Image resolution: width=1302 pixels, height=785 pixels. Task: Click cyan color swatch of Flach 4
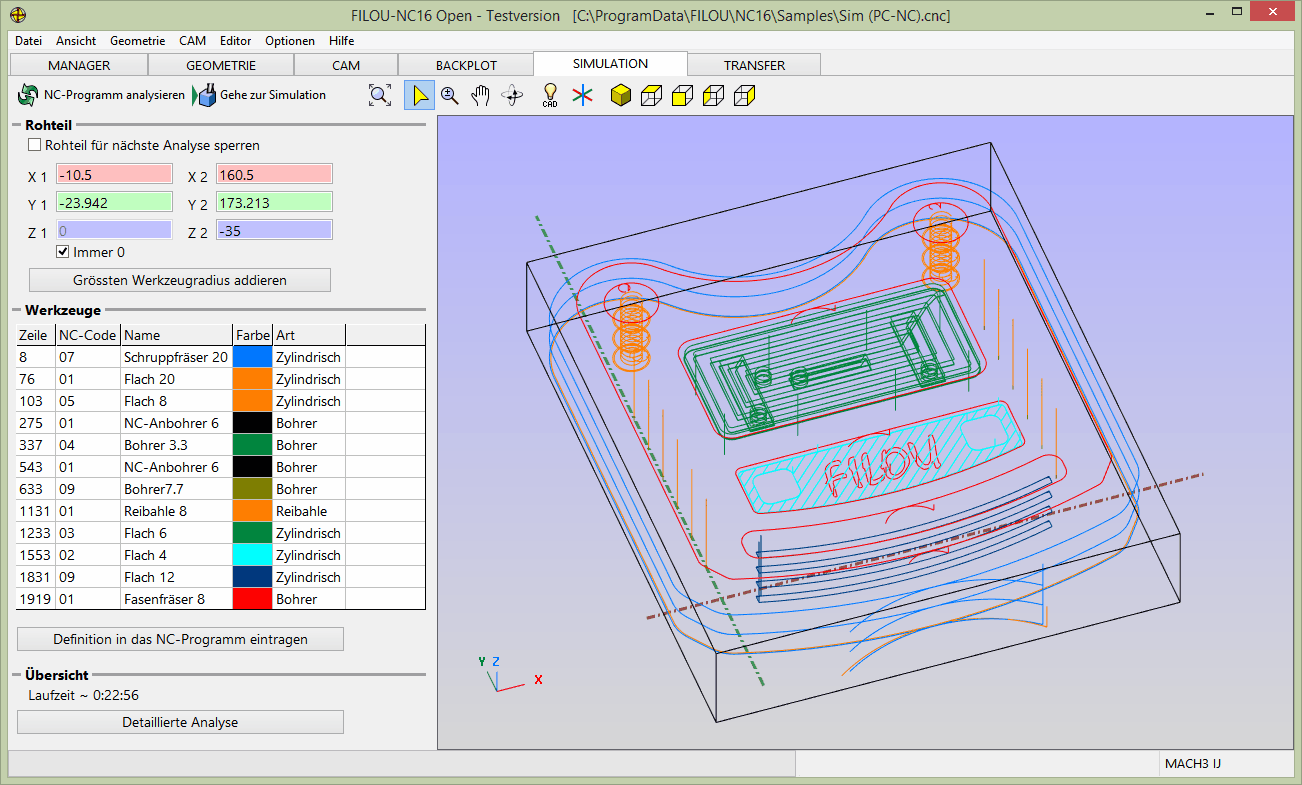coord(252,555)
